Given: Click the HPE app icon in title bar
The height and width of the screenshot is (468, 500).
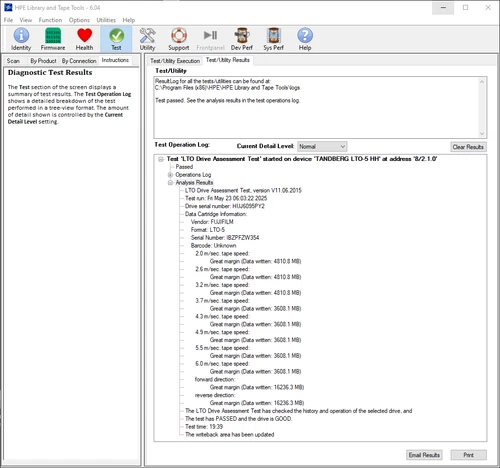Looking at the screenshot, I should point(8,7).
